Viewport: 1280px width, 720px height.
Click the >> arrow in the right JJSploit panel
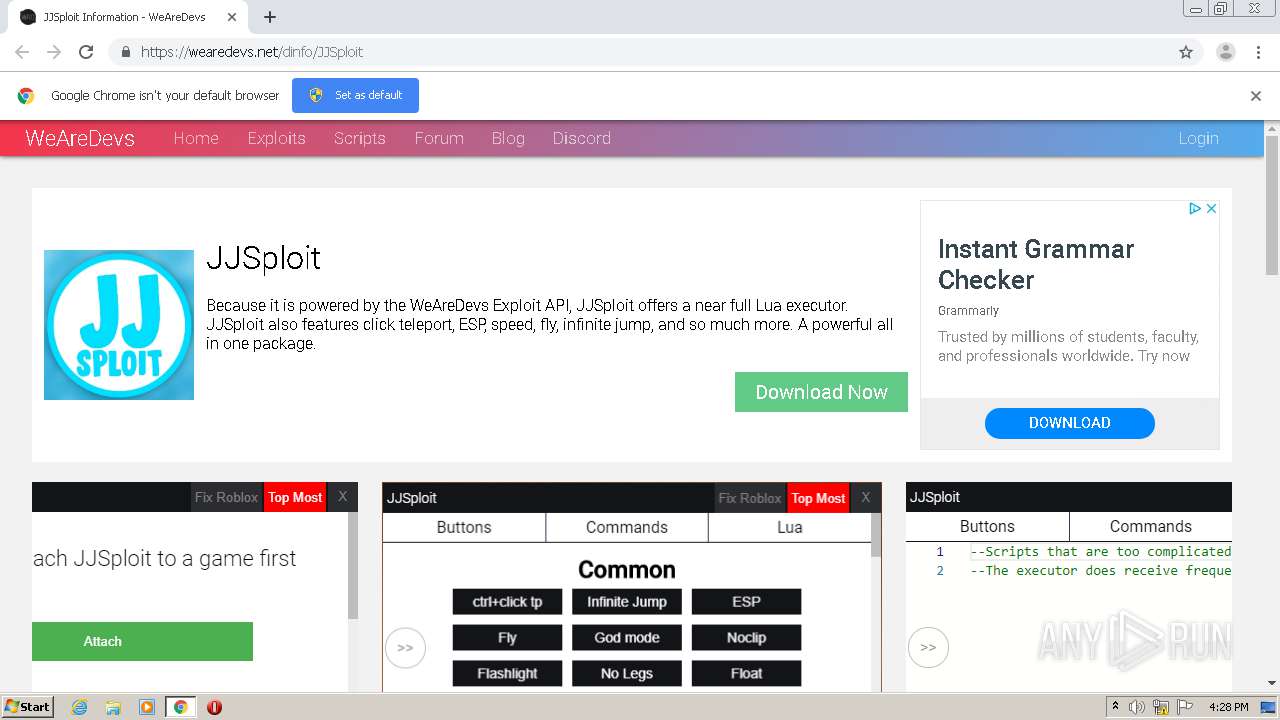[x=928, y=648]
